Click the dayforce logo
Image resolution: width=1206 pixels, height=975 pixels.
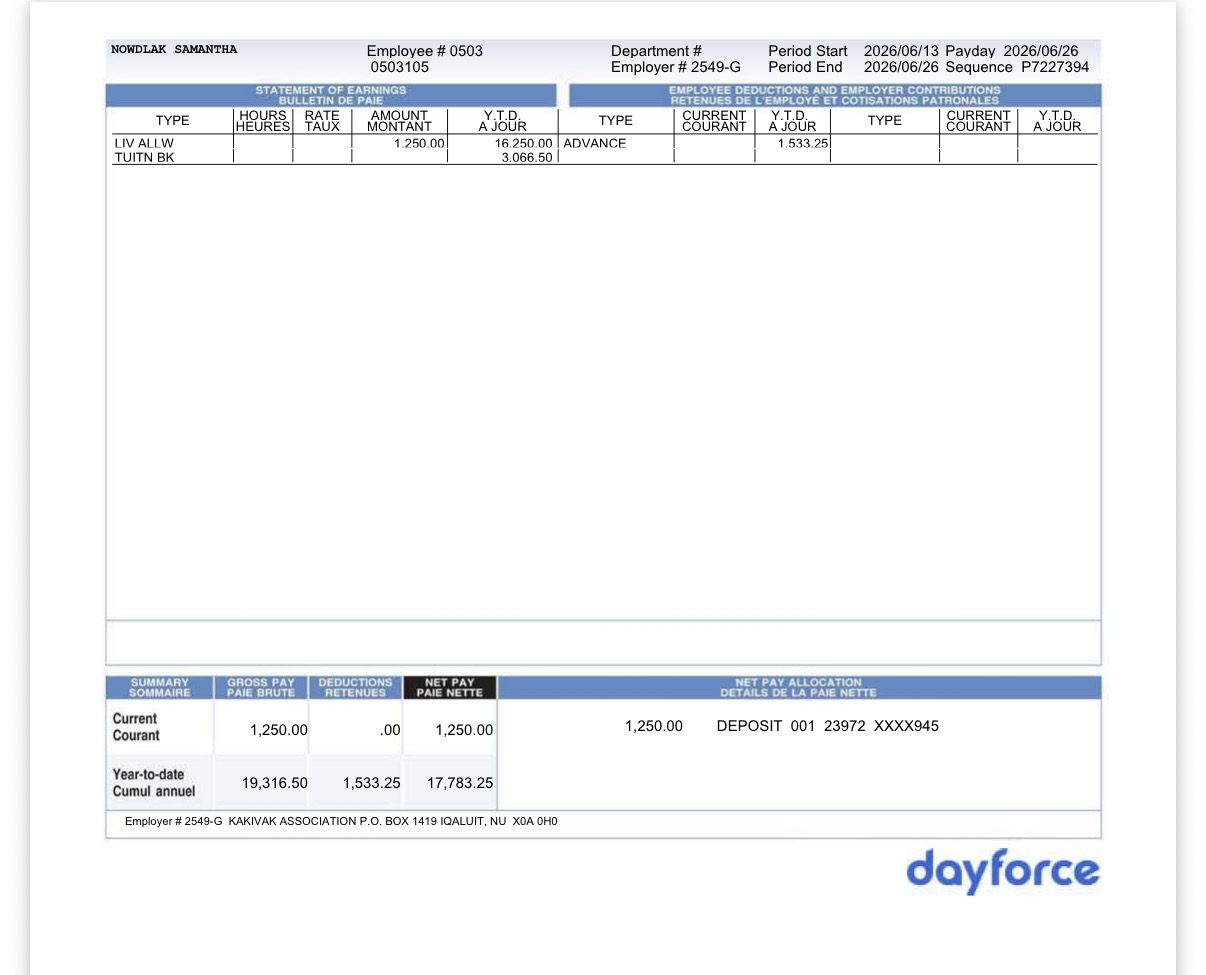(1003, 871)
